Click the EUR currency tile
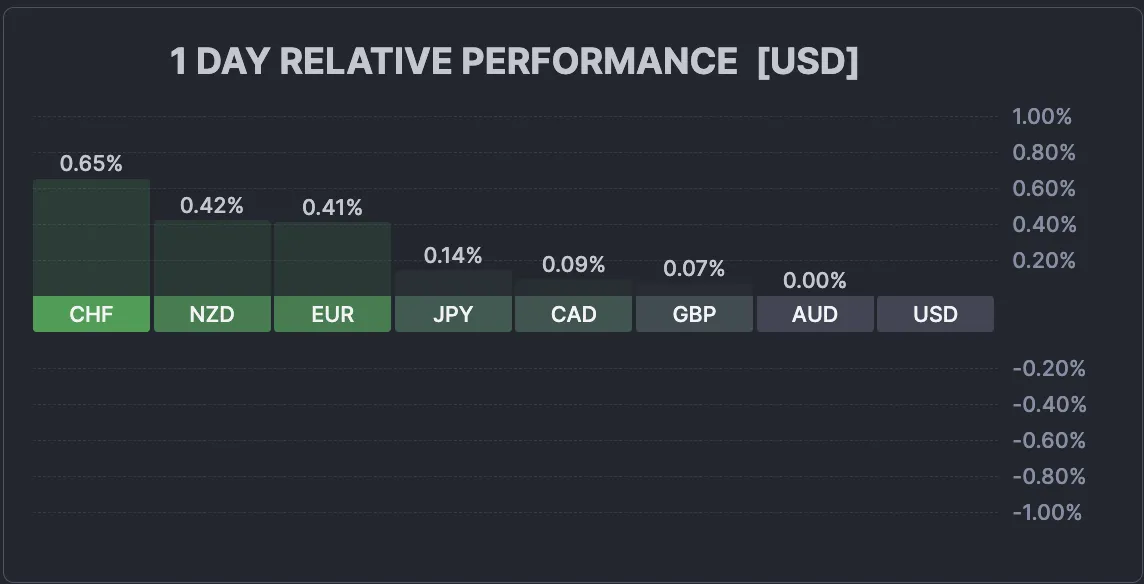The image size is (1144, 584). point(332,314)
